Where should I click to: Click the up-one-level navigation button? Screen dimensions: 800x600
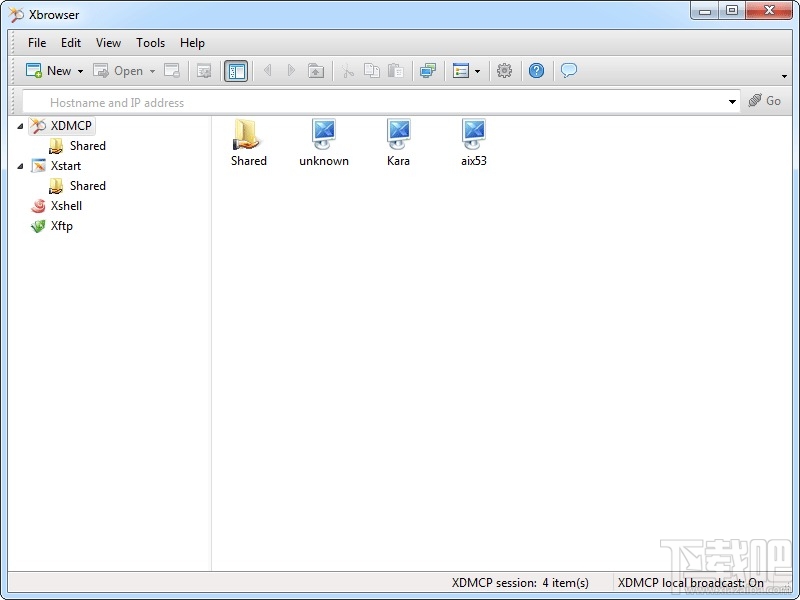[x=316, y=70]
